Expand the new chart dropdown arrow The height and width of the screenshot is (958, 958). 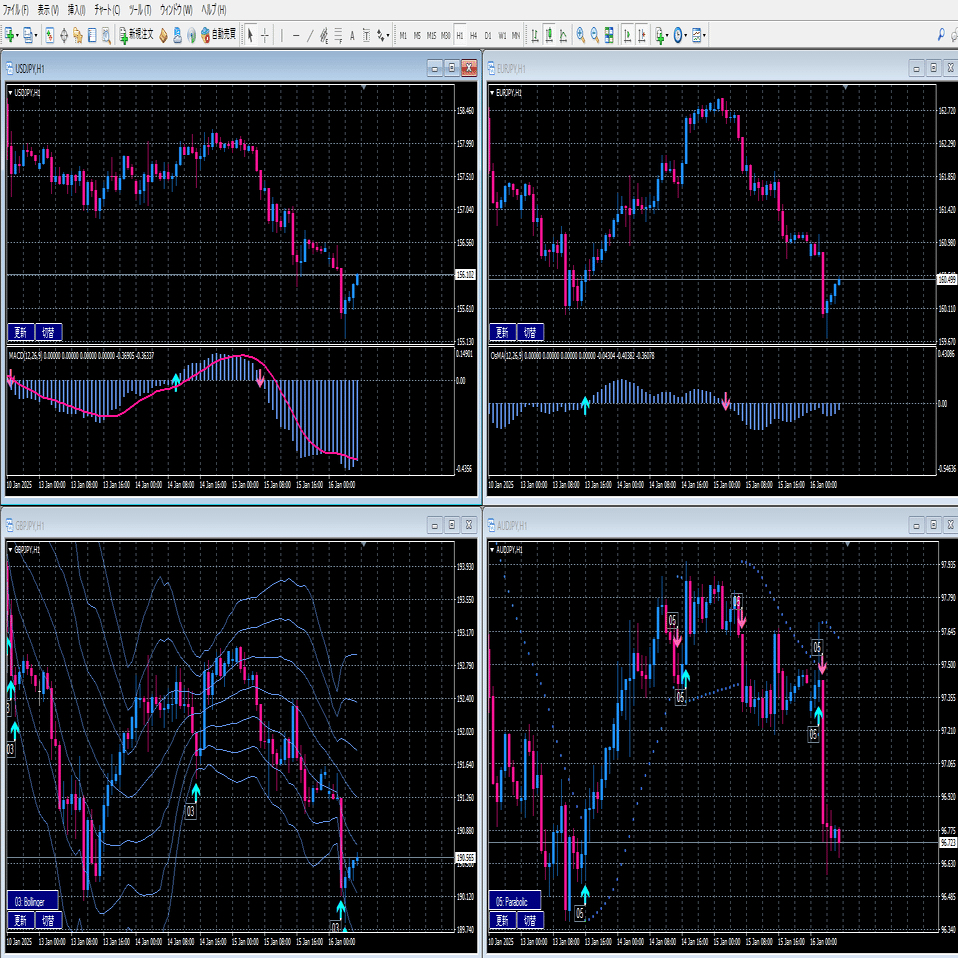(x=17, y=36)
